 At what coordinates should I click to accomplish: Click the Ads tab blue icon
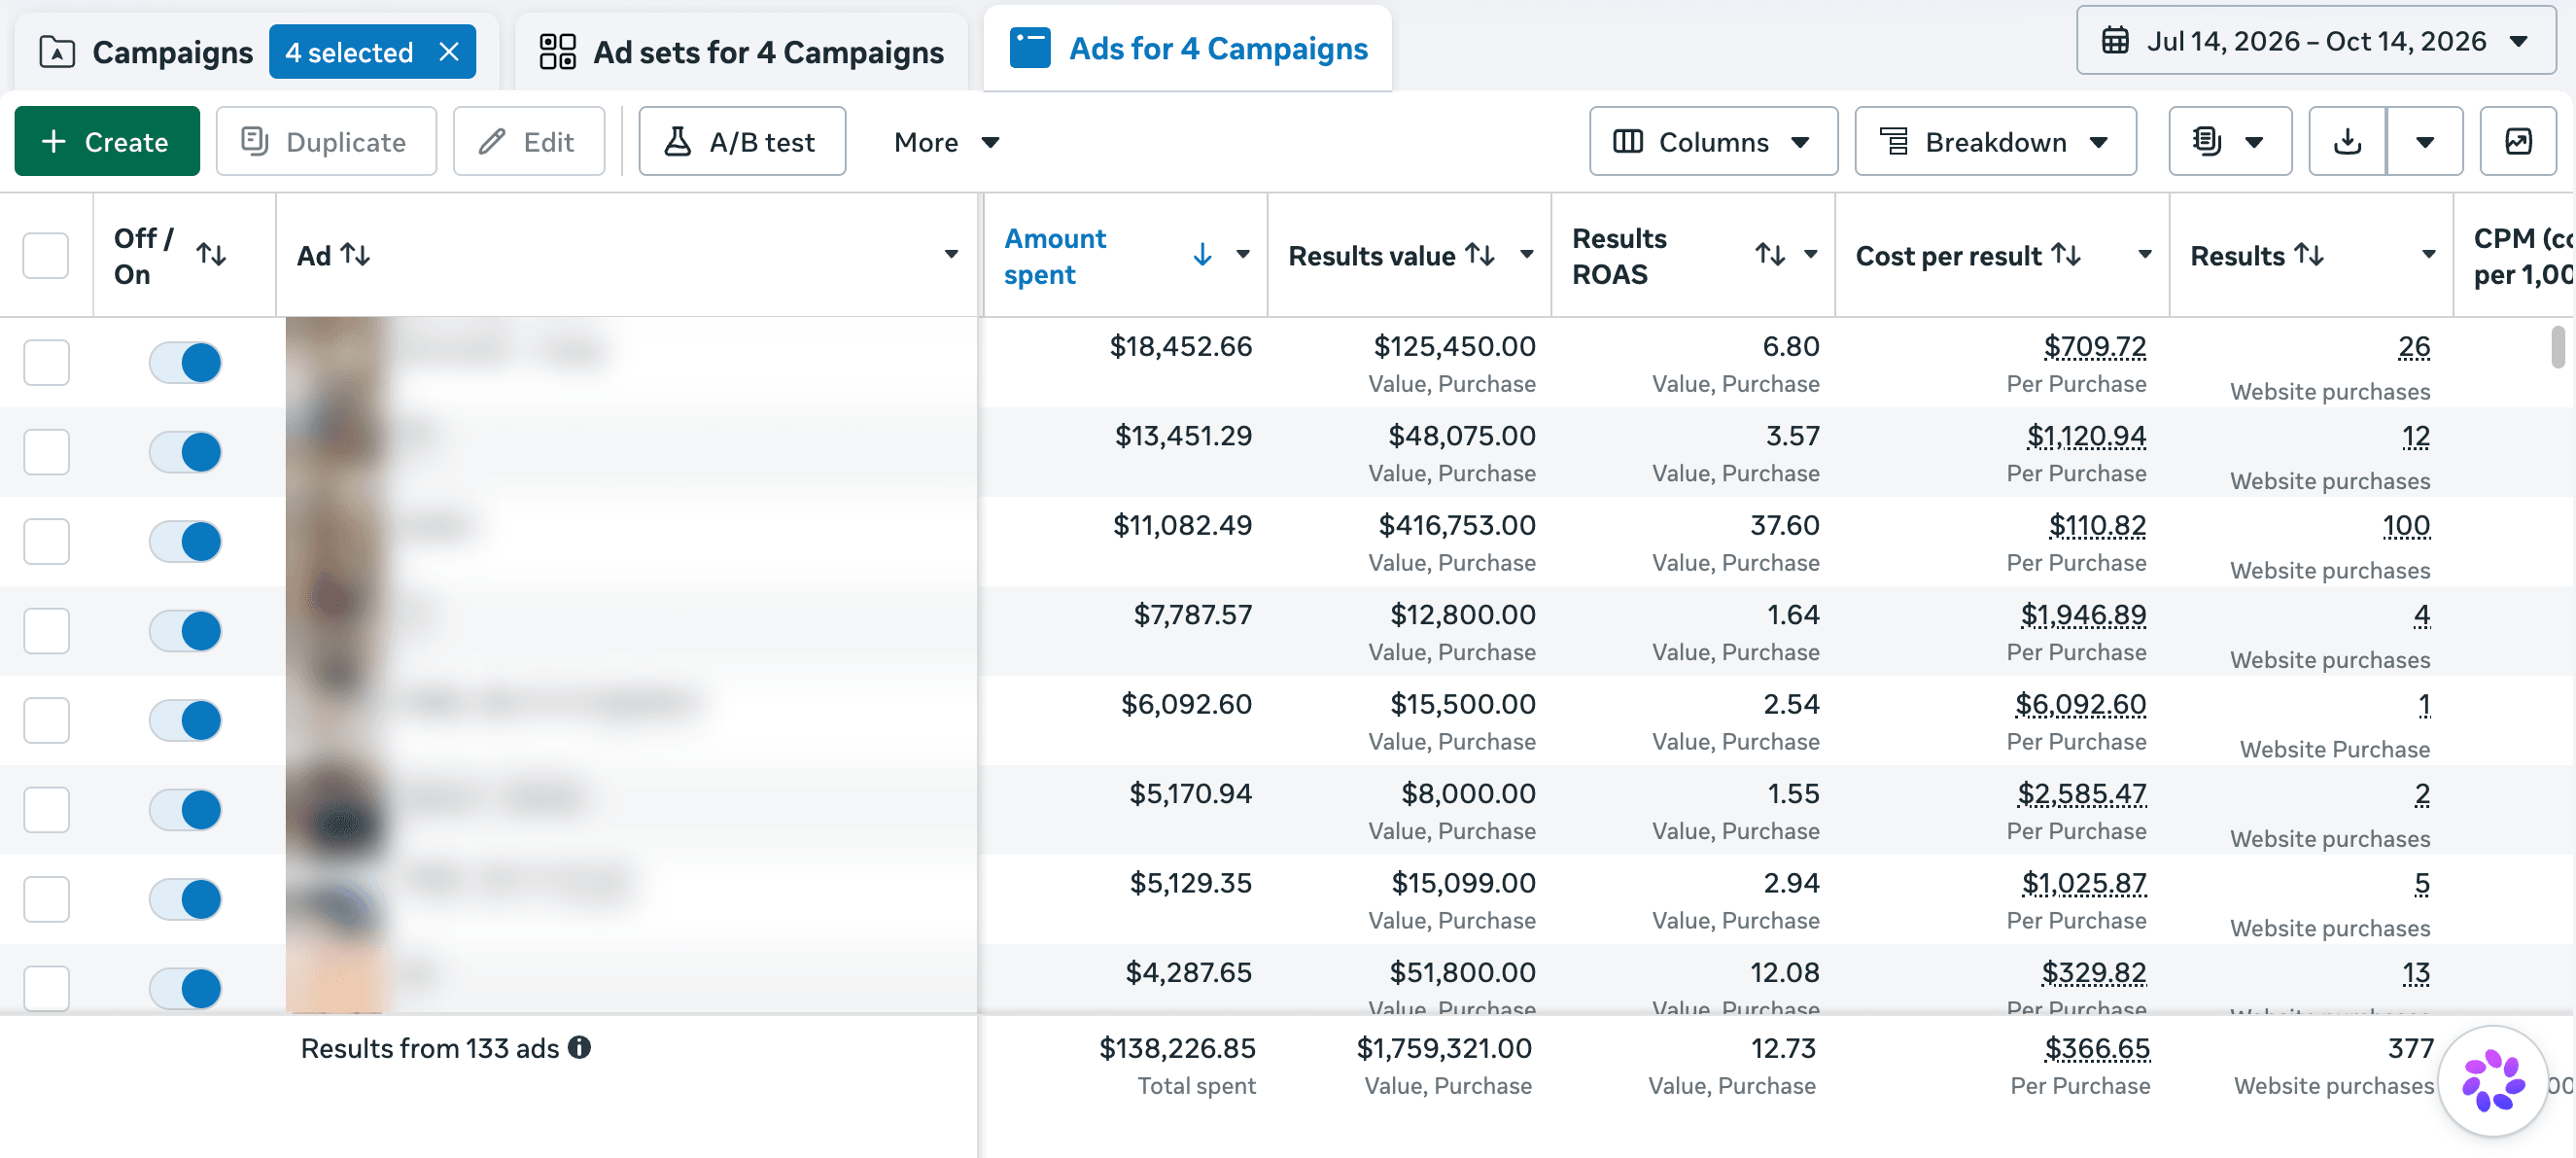[1030, 48]
